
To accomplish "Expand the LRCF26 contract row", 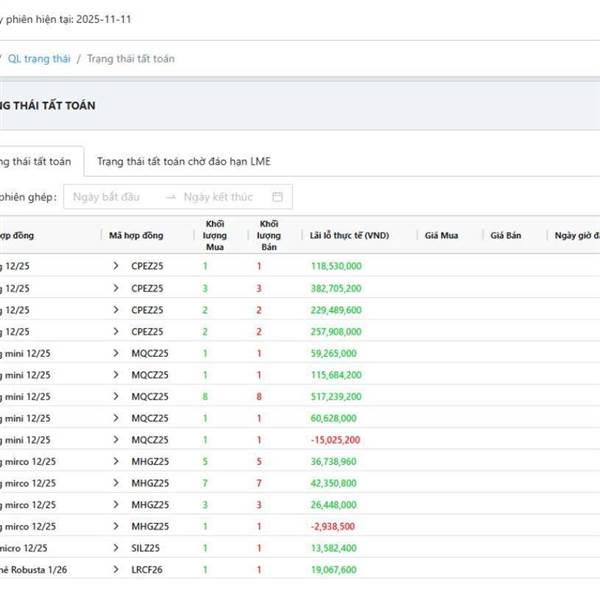I will pos(116,570).
